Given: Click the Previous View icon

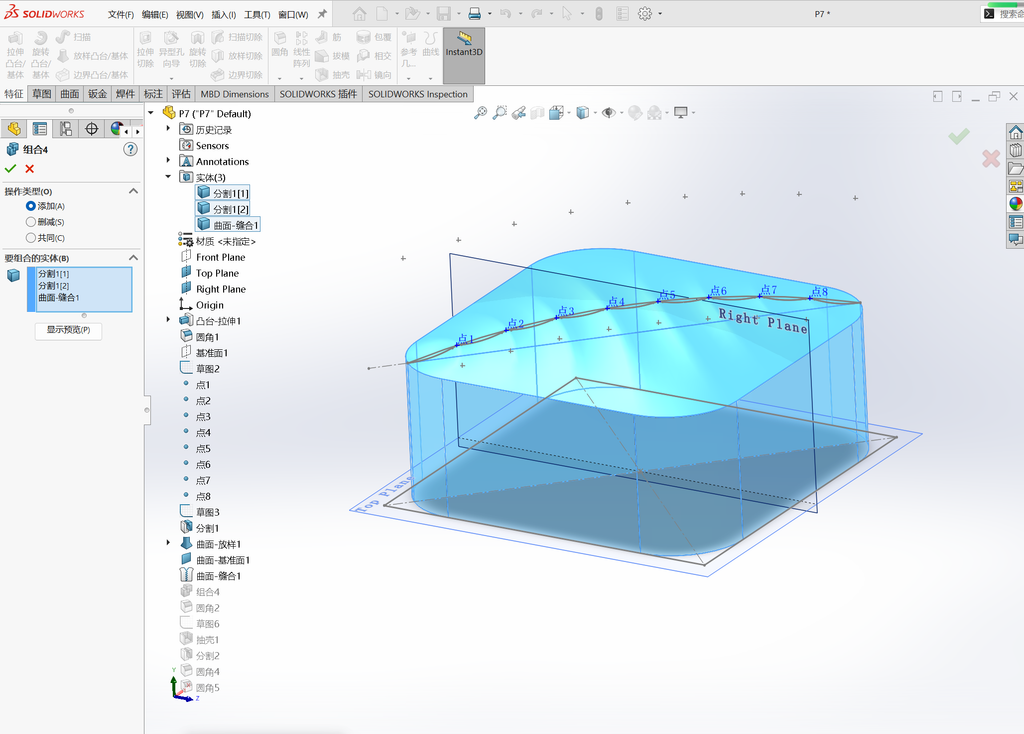Looking at the screenshot, I should click(519, 113).
